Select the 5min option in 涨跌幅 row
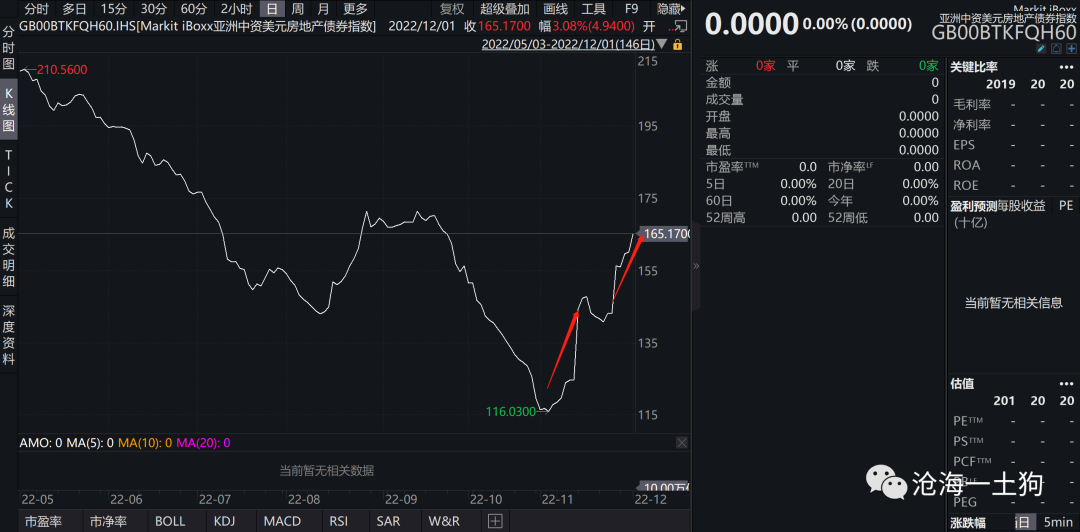This screenshot has width=1080, height=532. click(1059, 521)
